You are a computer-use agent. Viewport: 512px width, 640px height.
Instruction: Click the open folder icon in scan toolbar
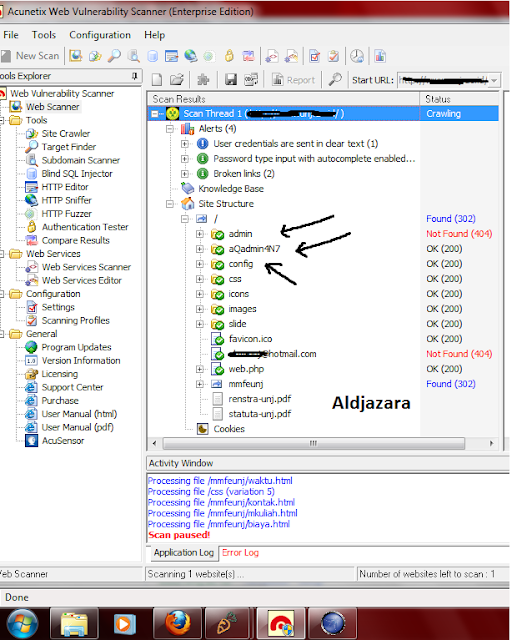(177, 80)
